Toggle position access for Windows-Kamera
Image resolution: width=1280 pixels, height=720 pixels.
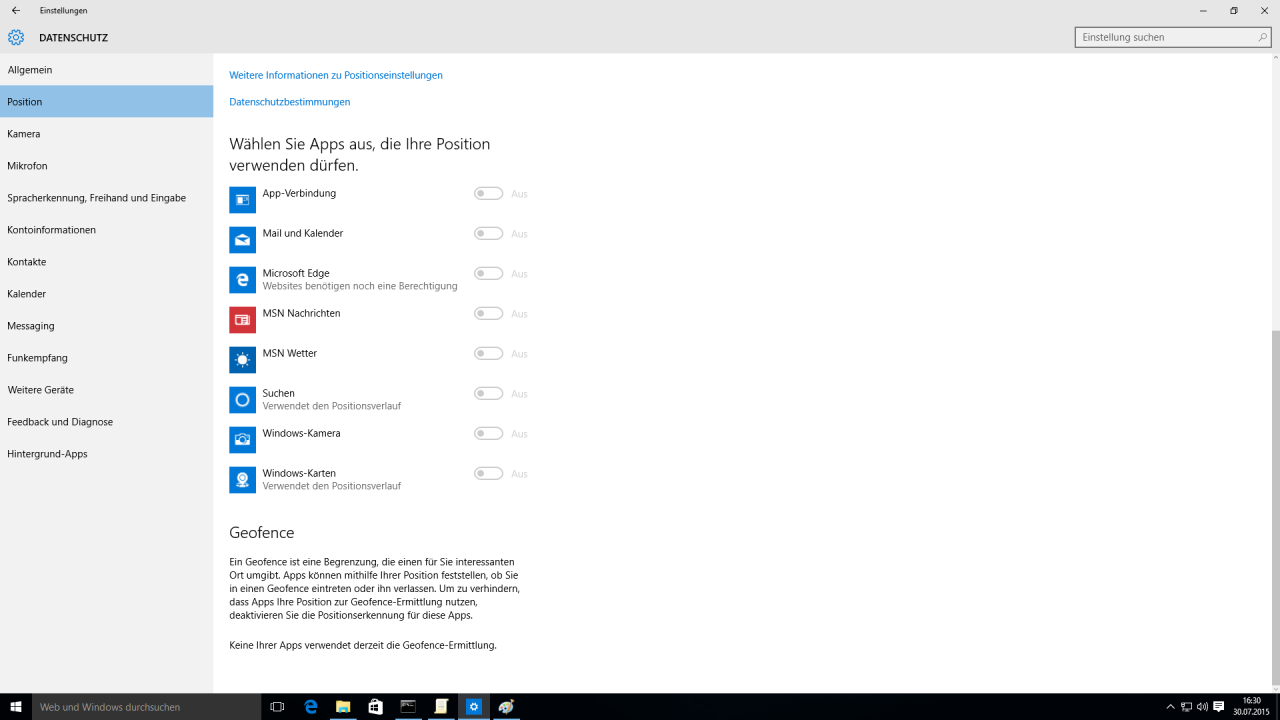coord(488,434)
